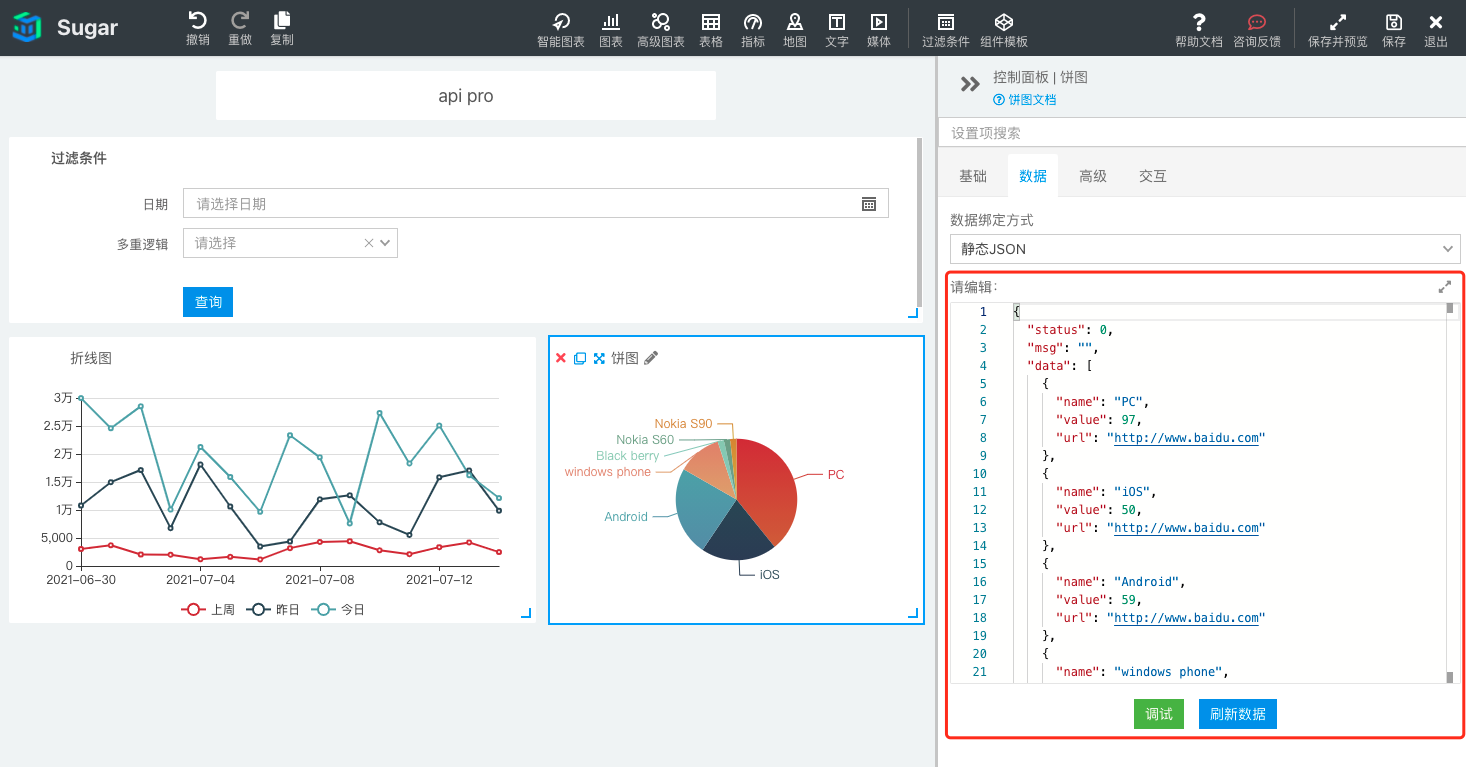Screen dimensions: 1466x767
Task: Click the Save and Preview icon
Action: coord(1337,23)
